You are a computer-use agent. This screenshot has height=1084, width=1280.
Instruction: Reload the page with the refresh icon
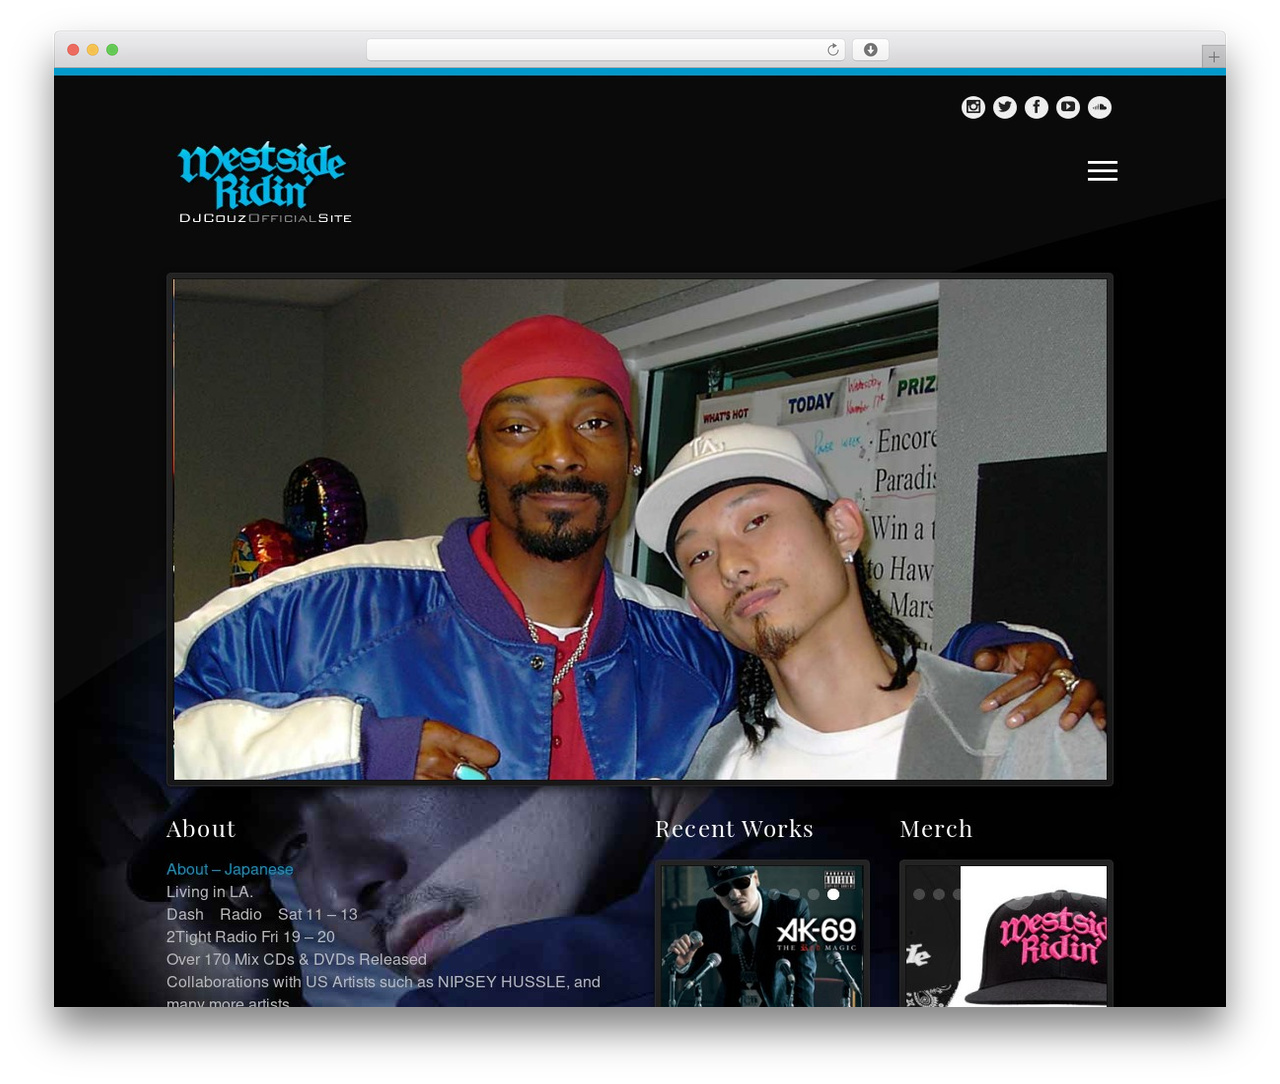point(833,50)
